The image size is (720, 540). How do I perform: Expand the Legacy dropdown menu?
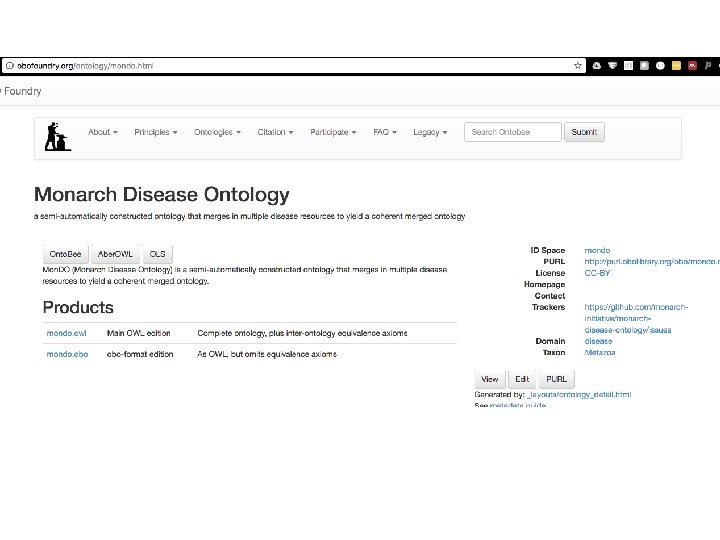click(430, 132)
